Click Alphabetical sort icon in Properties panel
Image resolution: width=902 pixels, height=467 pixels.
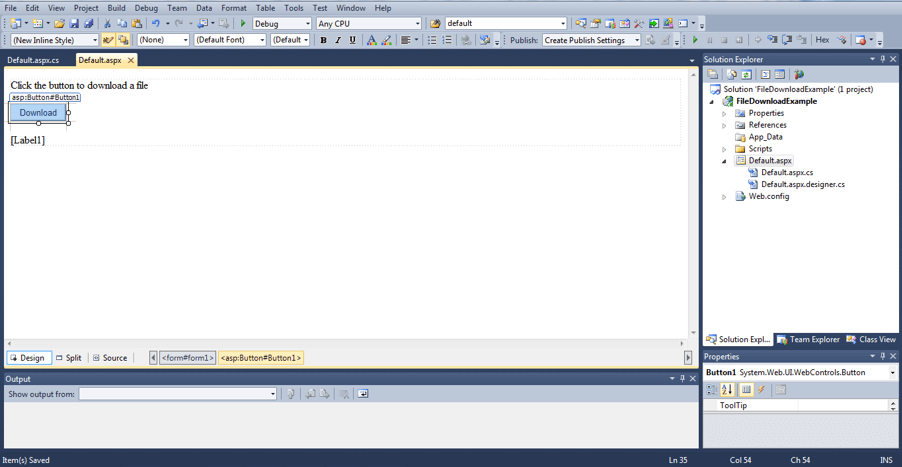click(x=727, y=390)
